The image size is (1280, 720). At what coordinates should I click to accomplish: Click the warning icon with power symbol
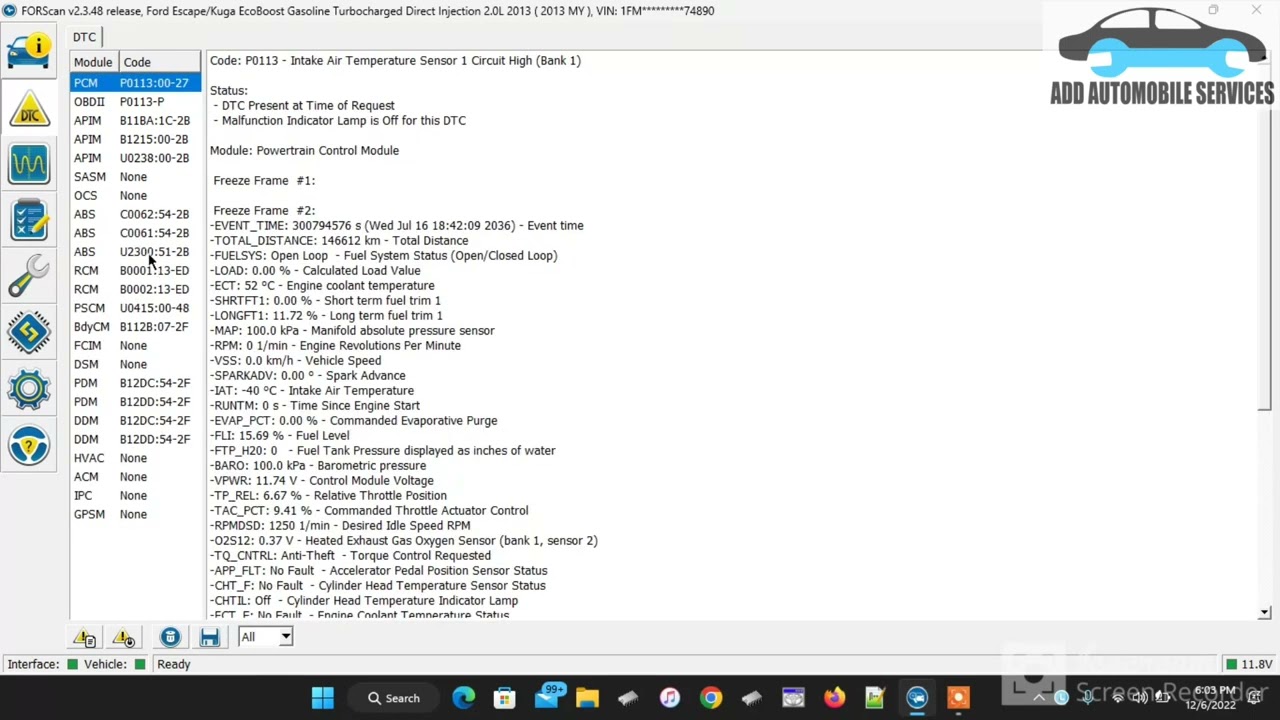(124, 637)
